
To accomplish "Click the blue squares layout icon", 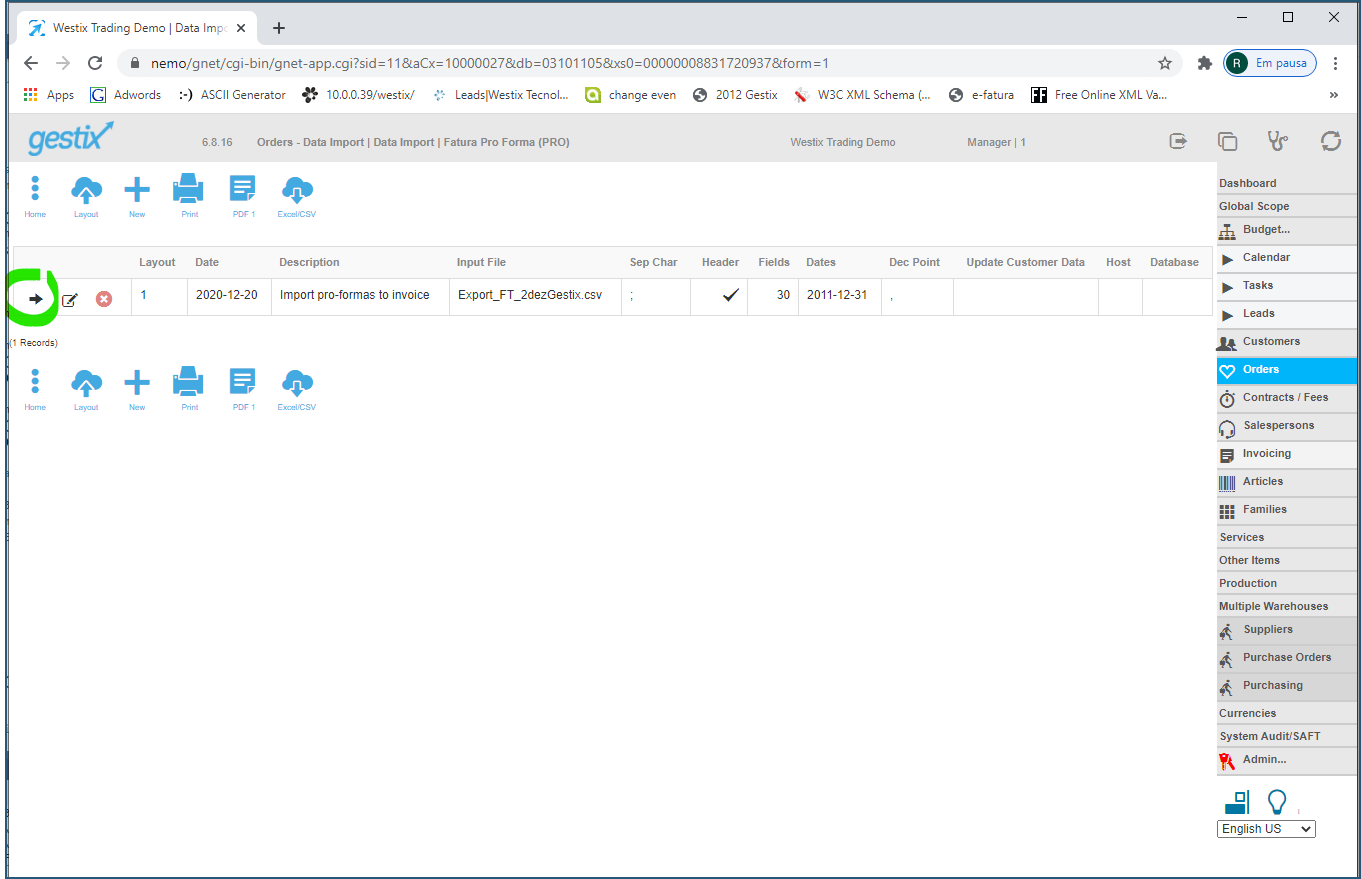I will pos(1237,802).
